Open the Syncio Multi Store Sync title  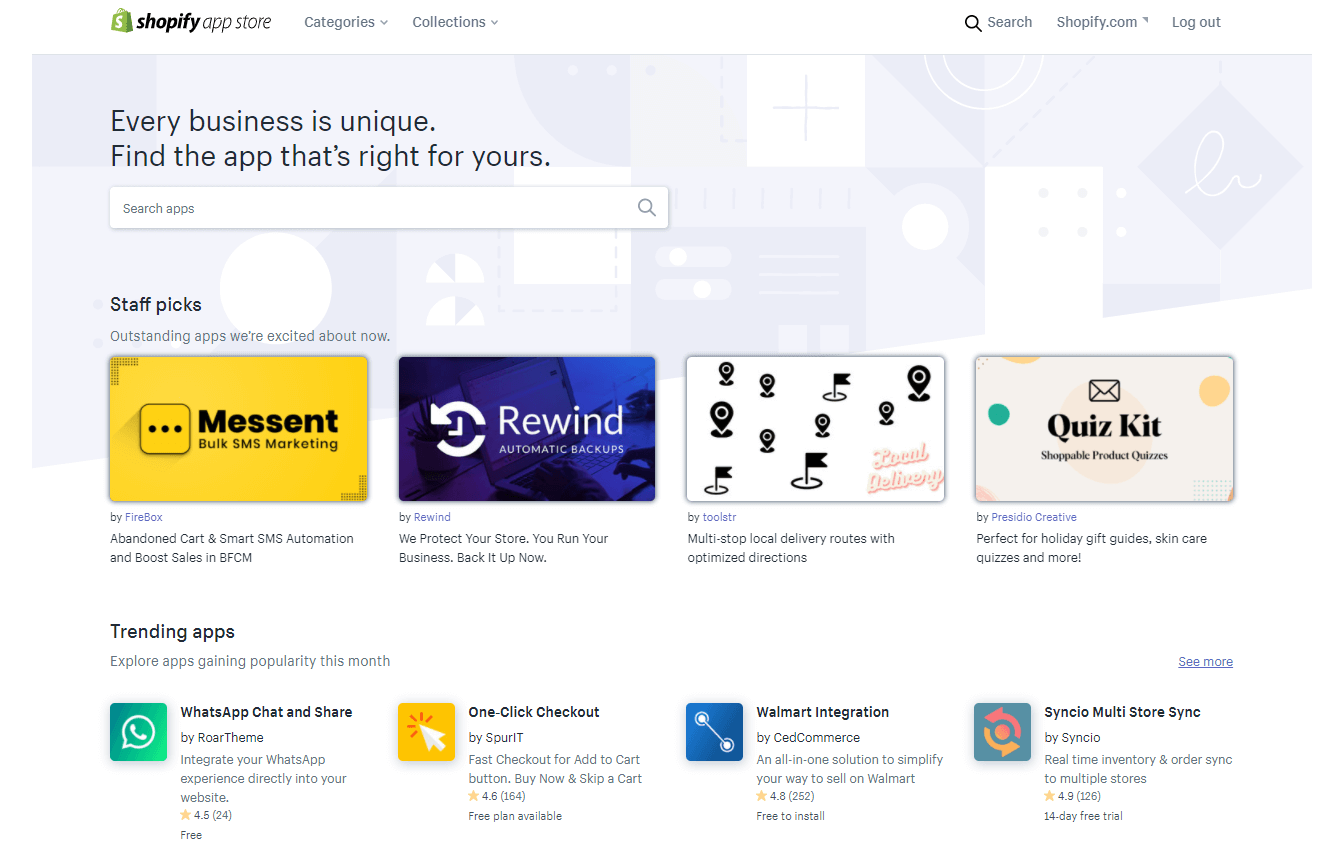coord(1122,712)
